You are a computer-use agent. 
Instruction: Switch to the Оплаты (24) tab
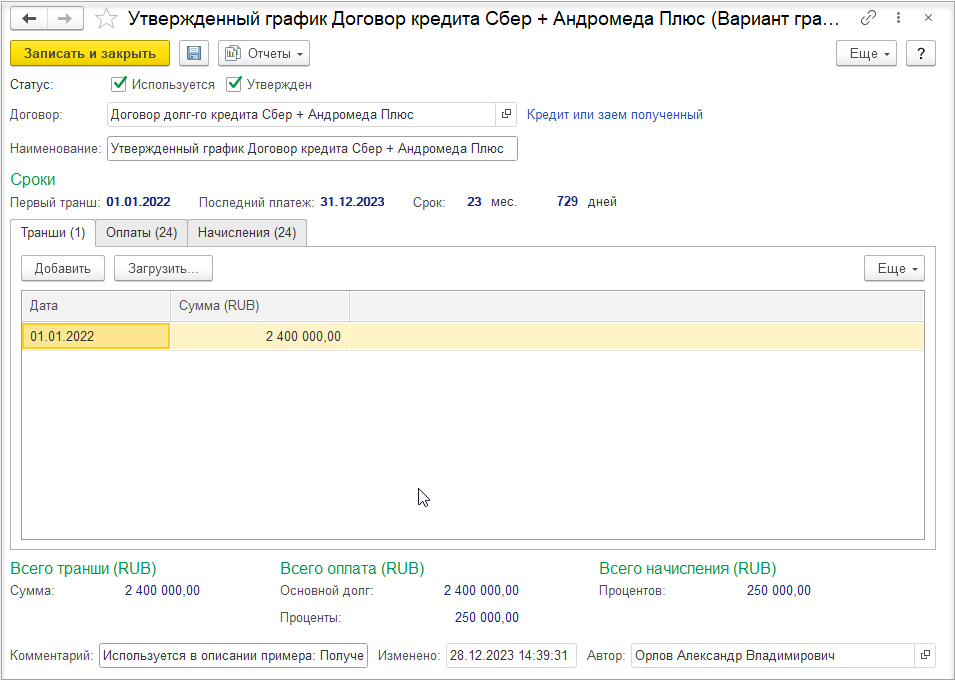click(141, 233)
